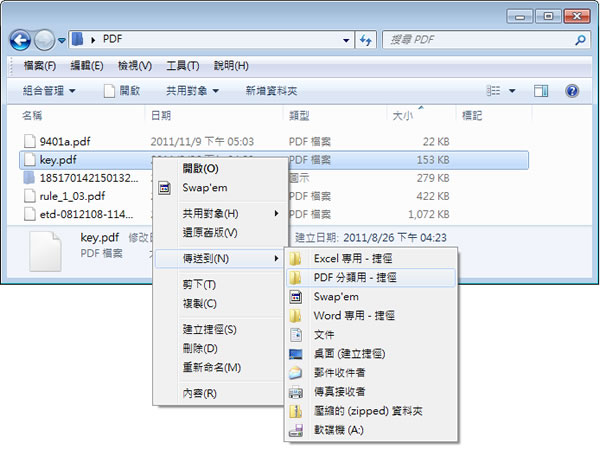Choose 刪除(D) from context menu
This screenshot has width=600, height=450.
click(x=198, y=348)
